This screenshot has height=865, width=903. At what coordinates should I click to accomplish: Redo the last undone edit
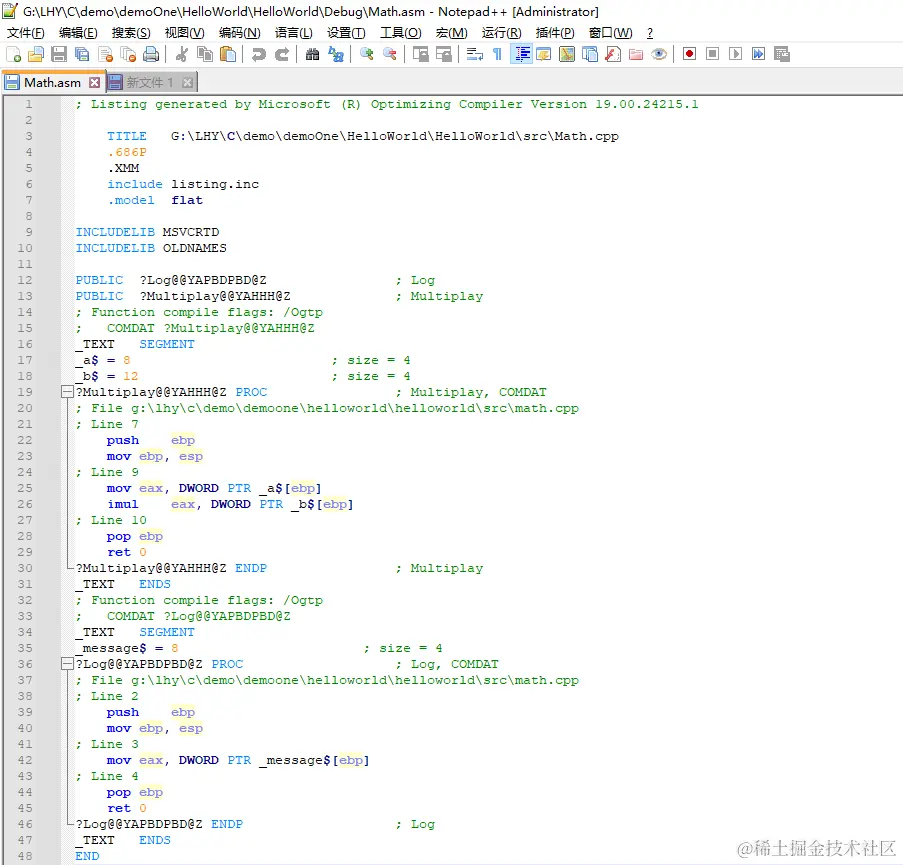[282, 54]
